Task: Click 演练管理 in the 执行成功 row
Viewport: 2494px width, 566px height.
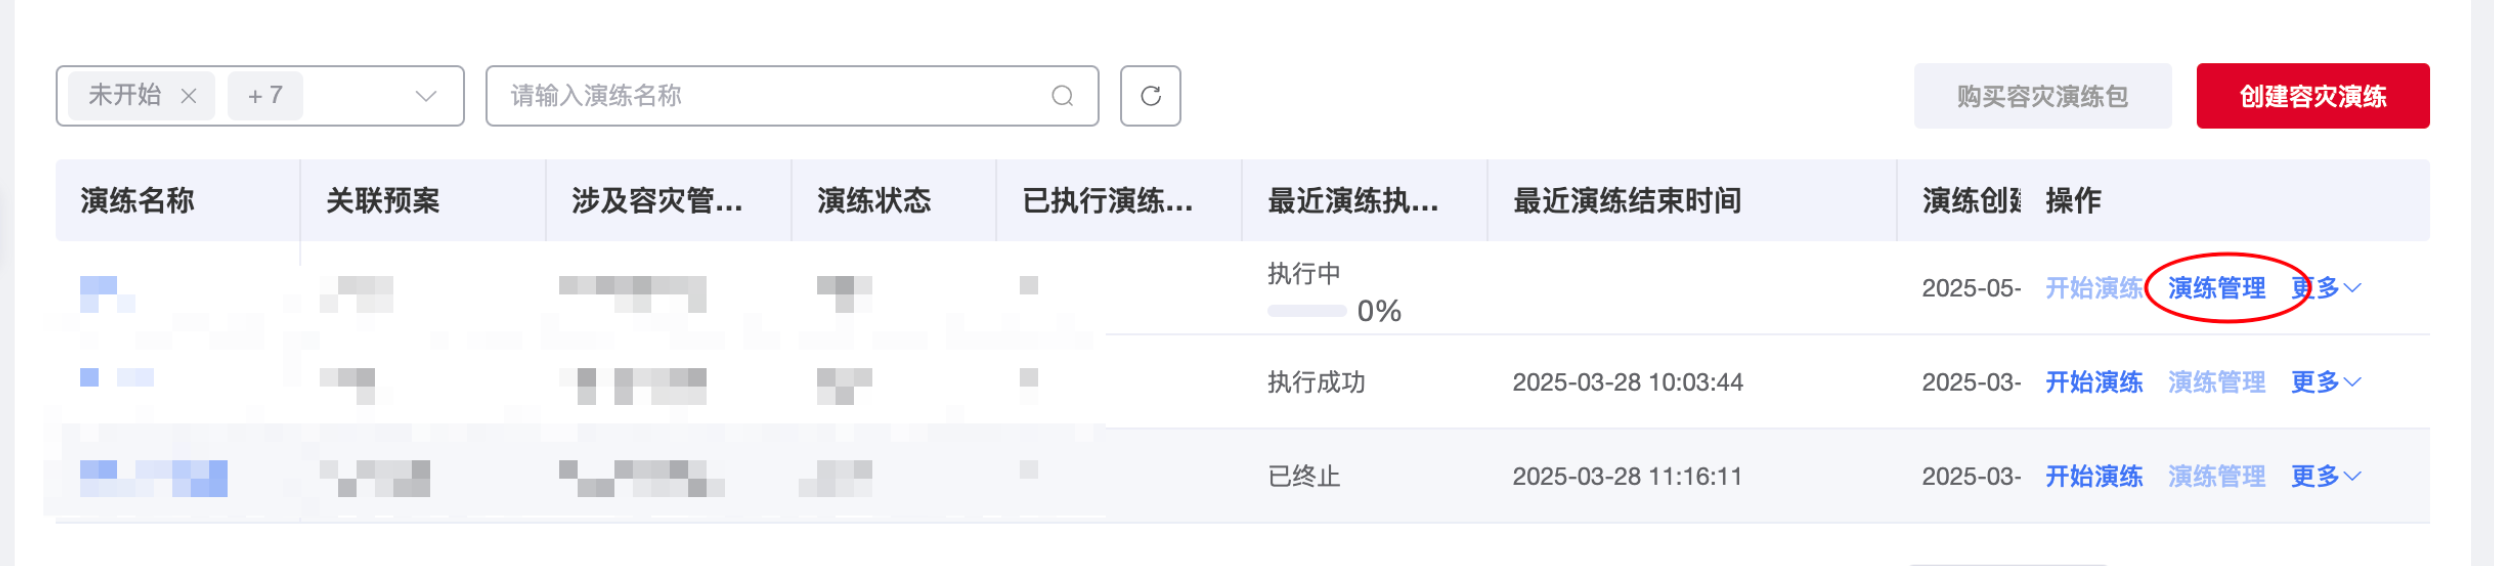Action: coord(2216,382)
